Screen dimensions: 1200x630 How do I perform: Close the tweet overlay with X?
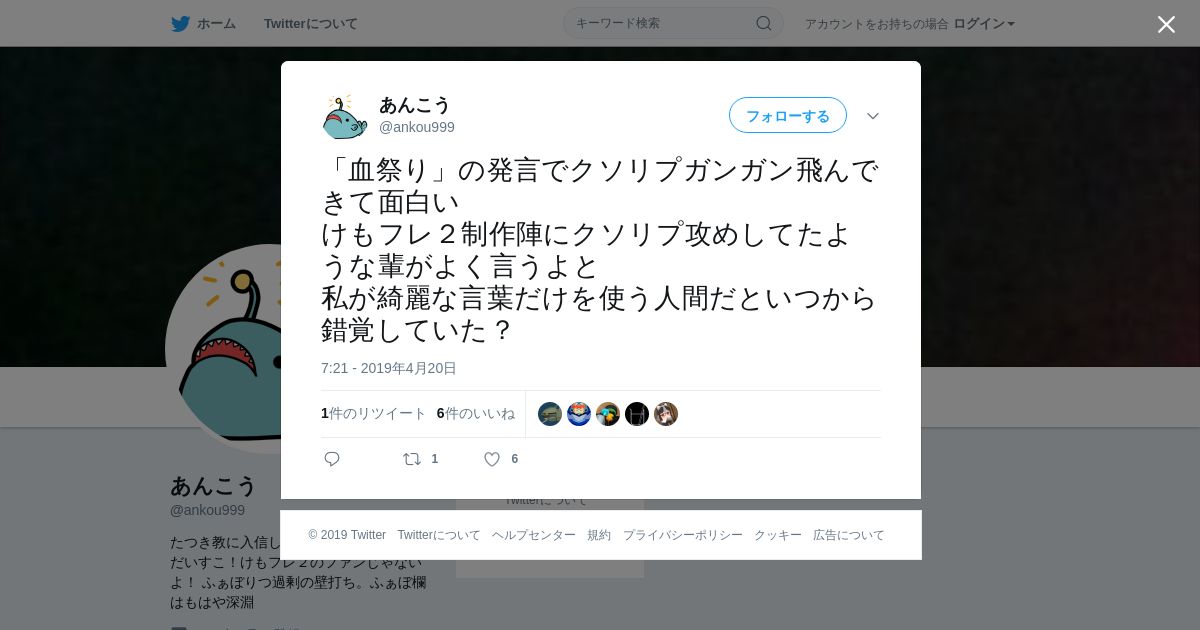pos(1166,24)
